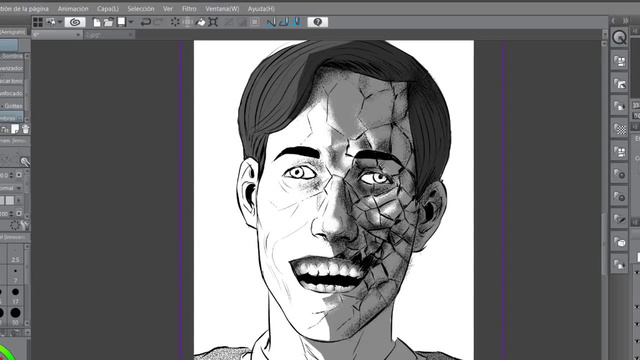Open Clip Studio launcher spiral icon

click(x=75, y=22)
